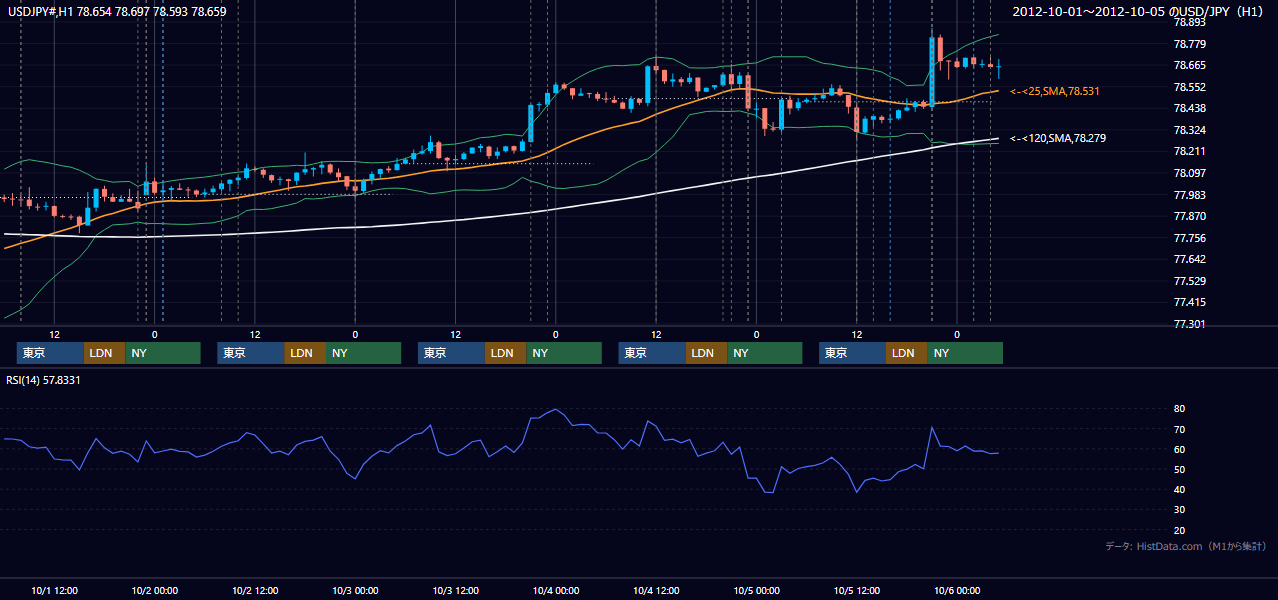Click the 2012-10-01～2012-10-05 USD/JPY chart title
This screenshot has width=1278, height=600.
coord(1138,11)
